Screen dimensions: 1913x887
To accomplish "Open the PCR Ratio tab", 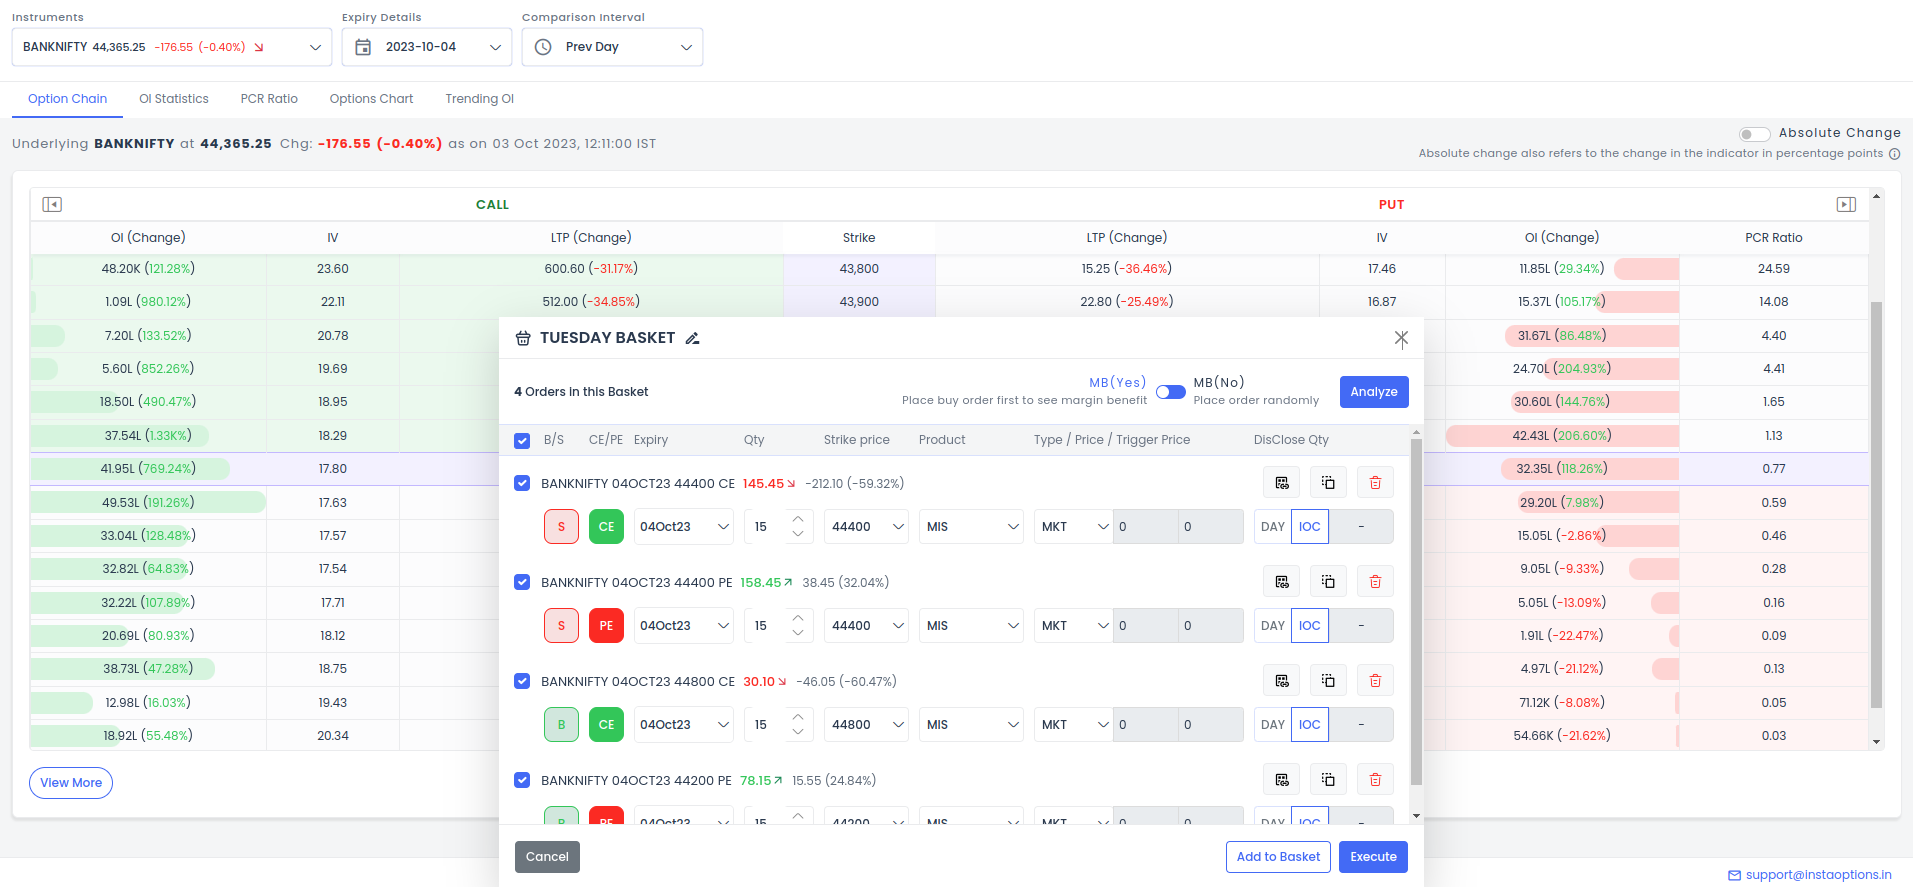I will coord(269,99).
